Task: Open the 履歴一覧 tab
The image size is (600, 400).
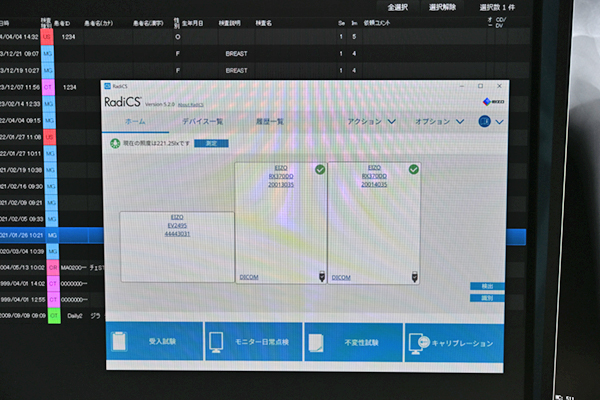Action: pyautogui.click(x=268, y=121)
